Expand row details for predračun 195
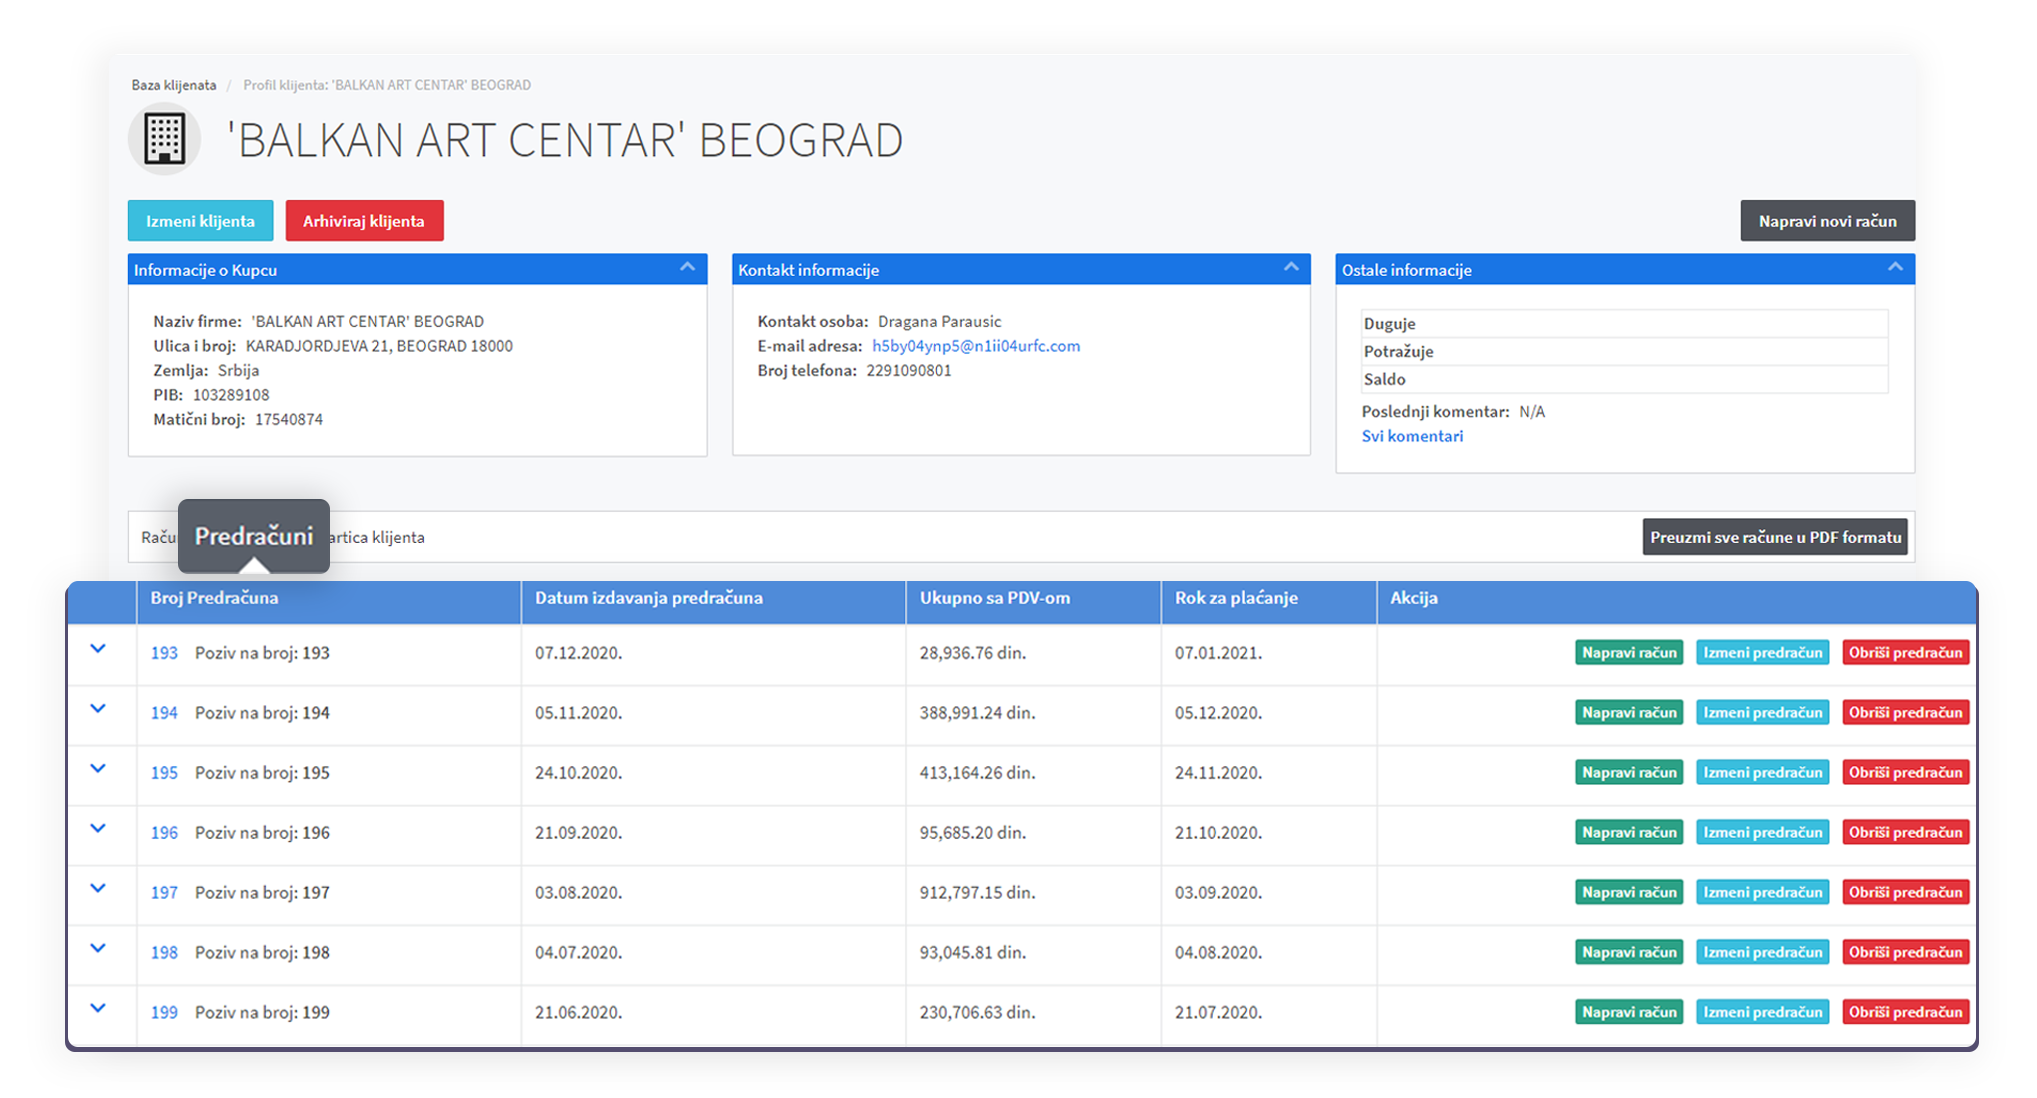The width and height of the screenshot is (2037, 1098). pos(98,770)
